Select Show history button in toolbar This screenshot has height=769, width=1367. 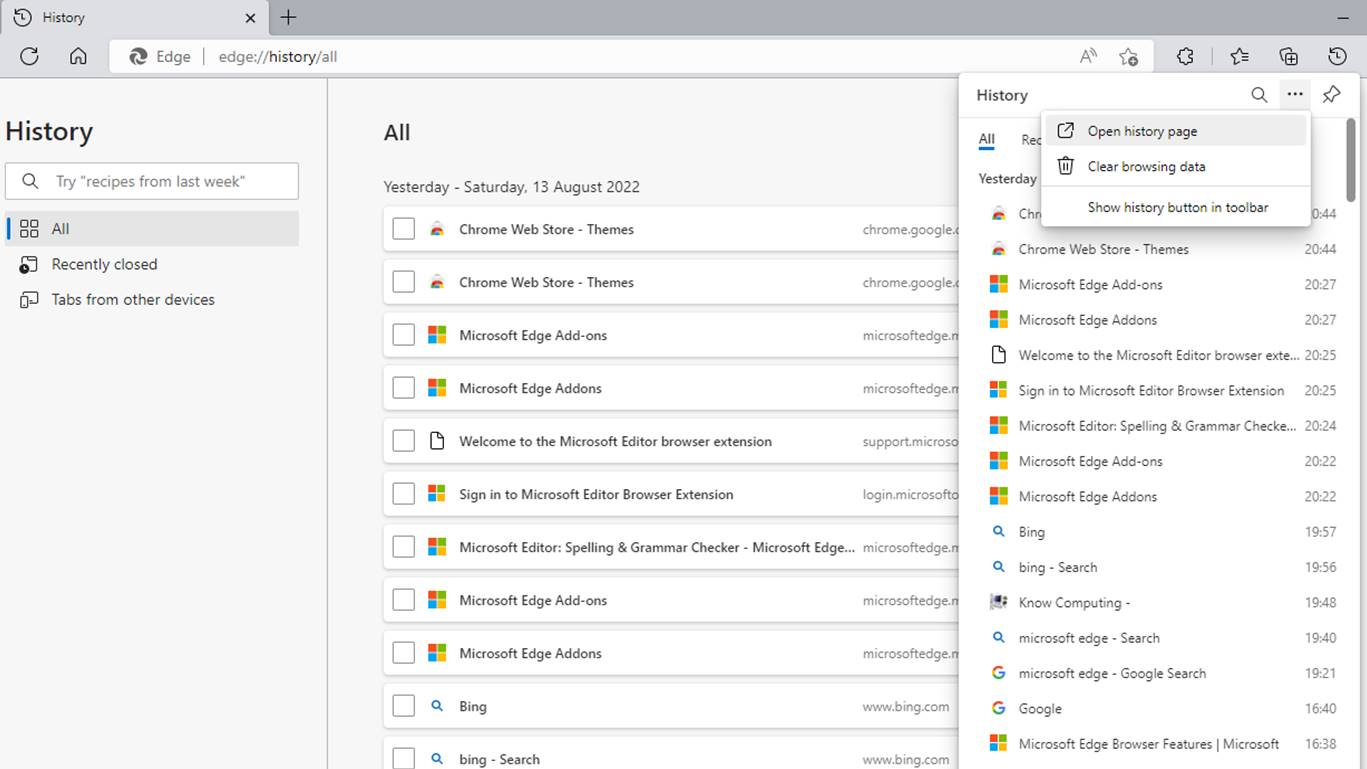(x=1177, y=207)
